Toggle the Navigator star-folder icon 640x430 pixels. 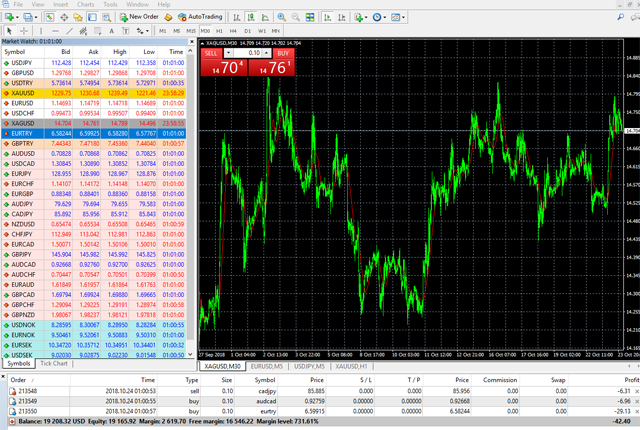pyautogui.click(x=78, y=17)
